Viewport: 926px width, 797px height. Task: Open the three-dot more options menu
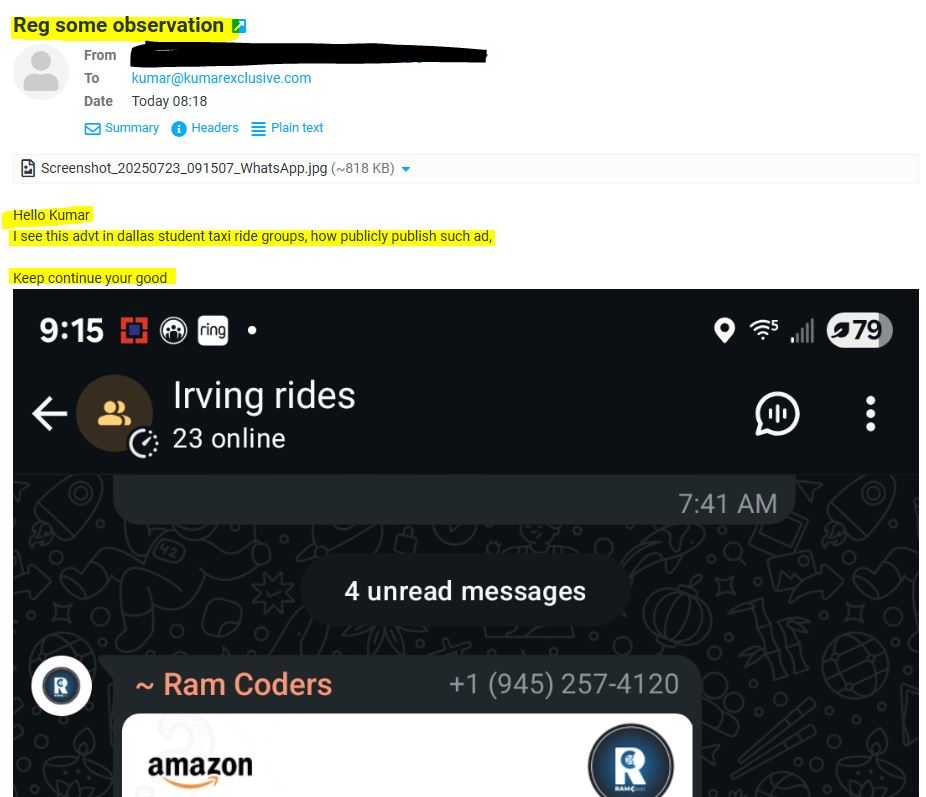[870, 414]
